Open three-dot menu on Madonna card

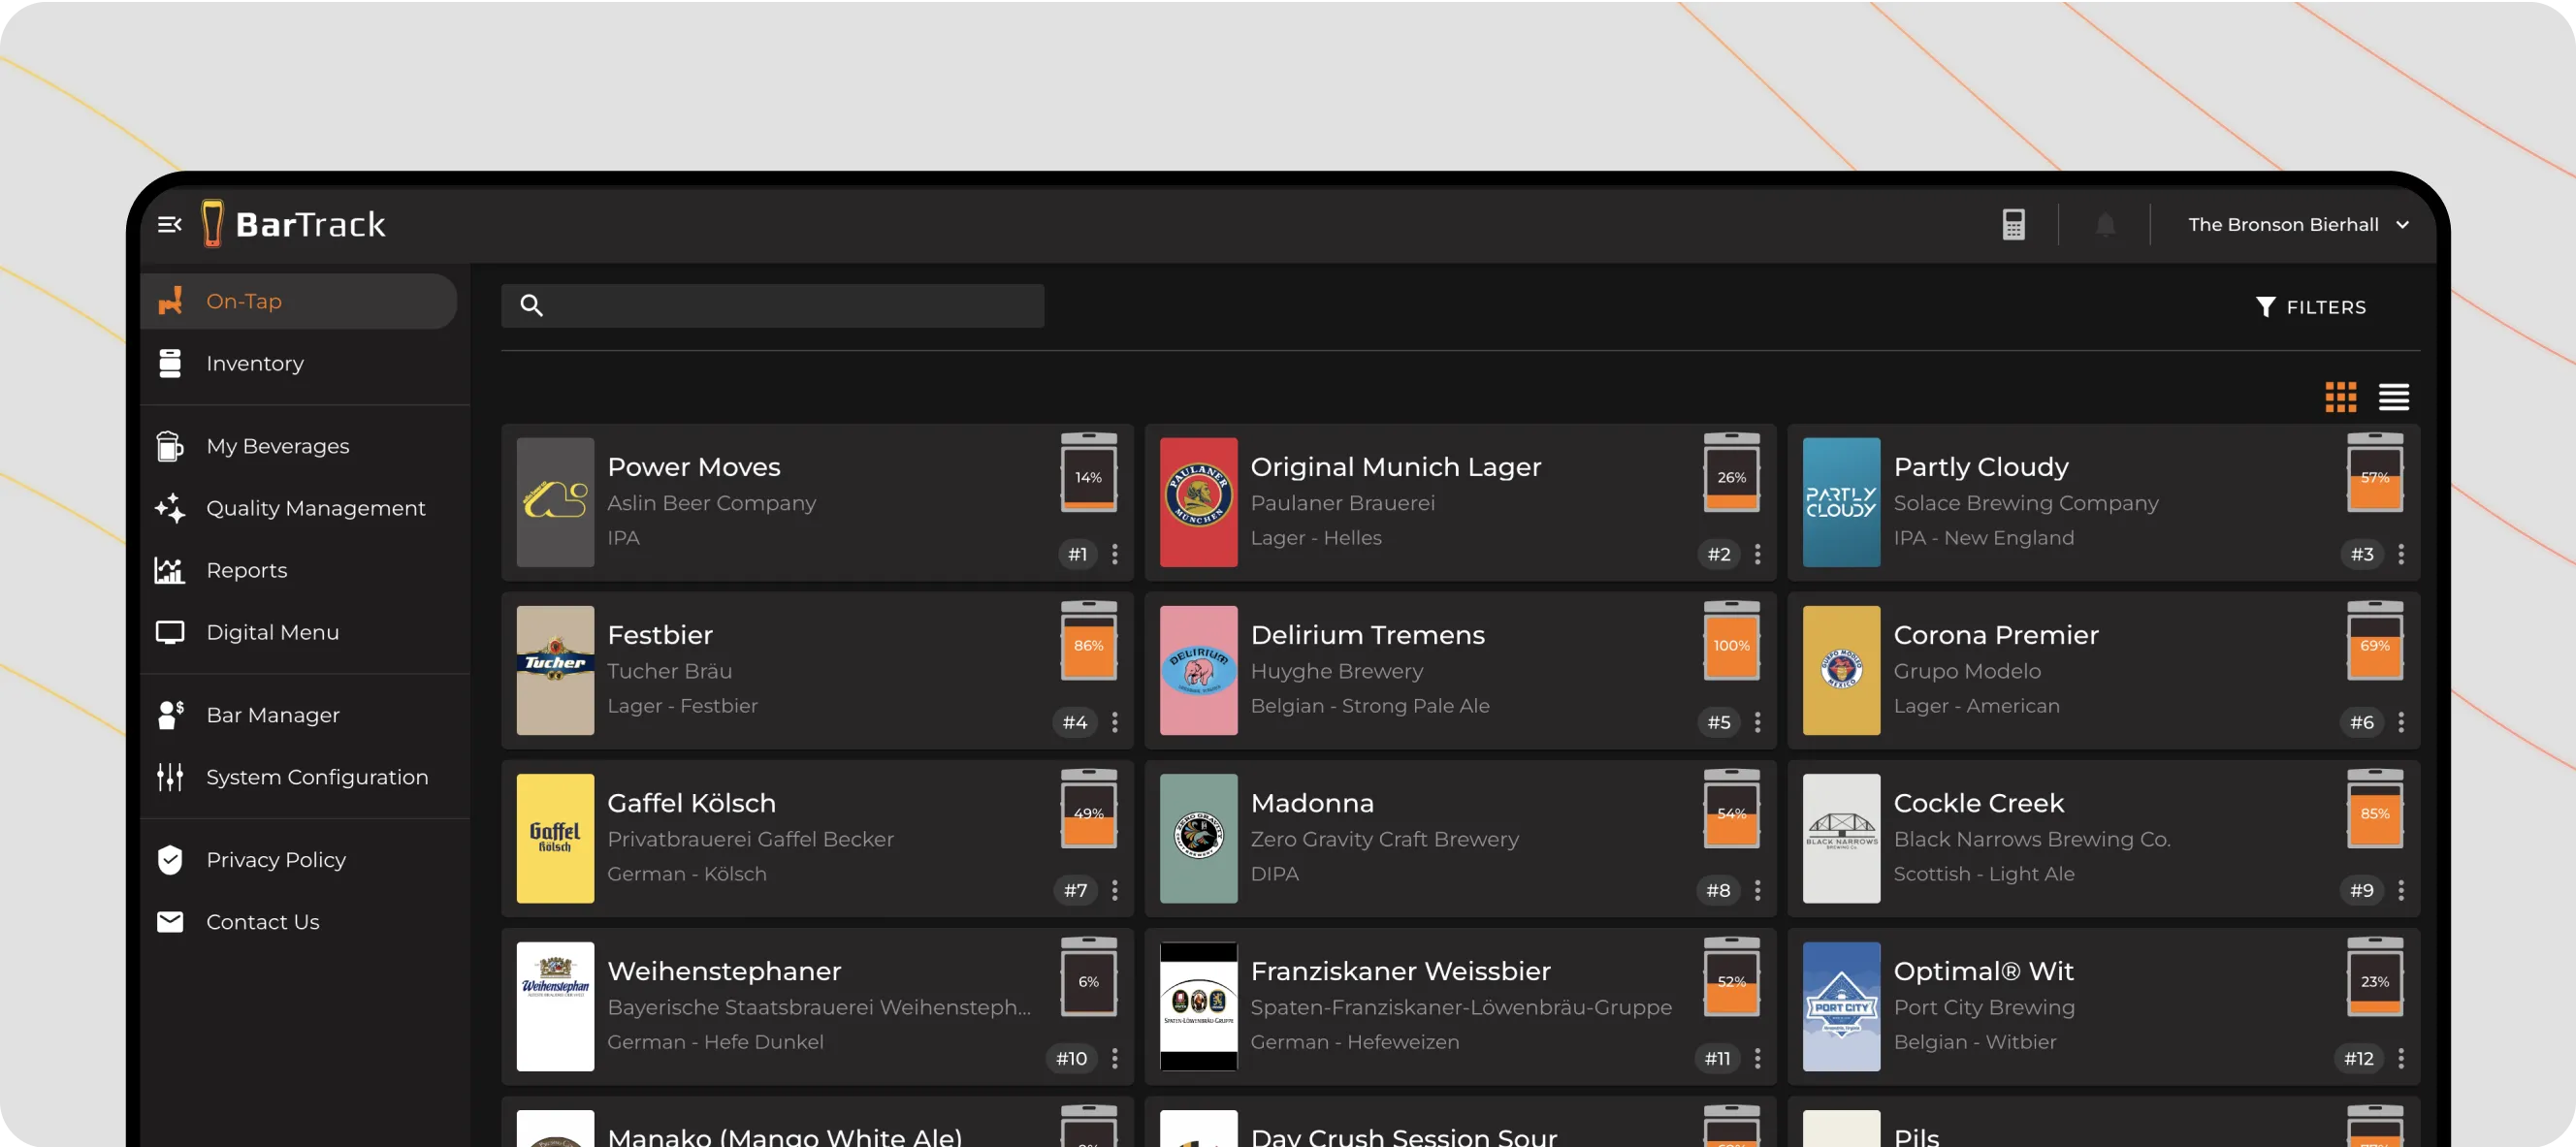coord(1758,890)
